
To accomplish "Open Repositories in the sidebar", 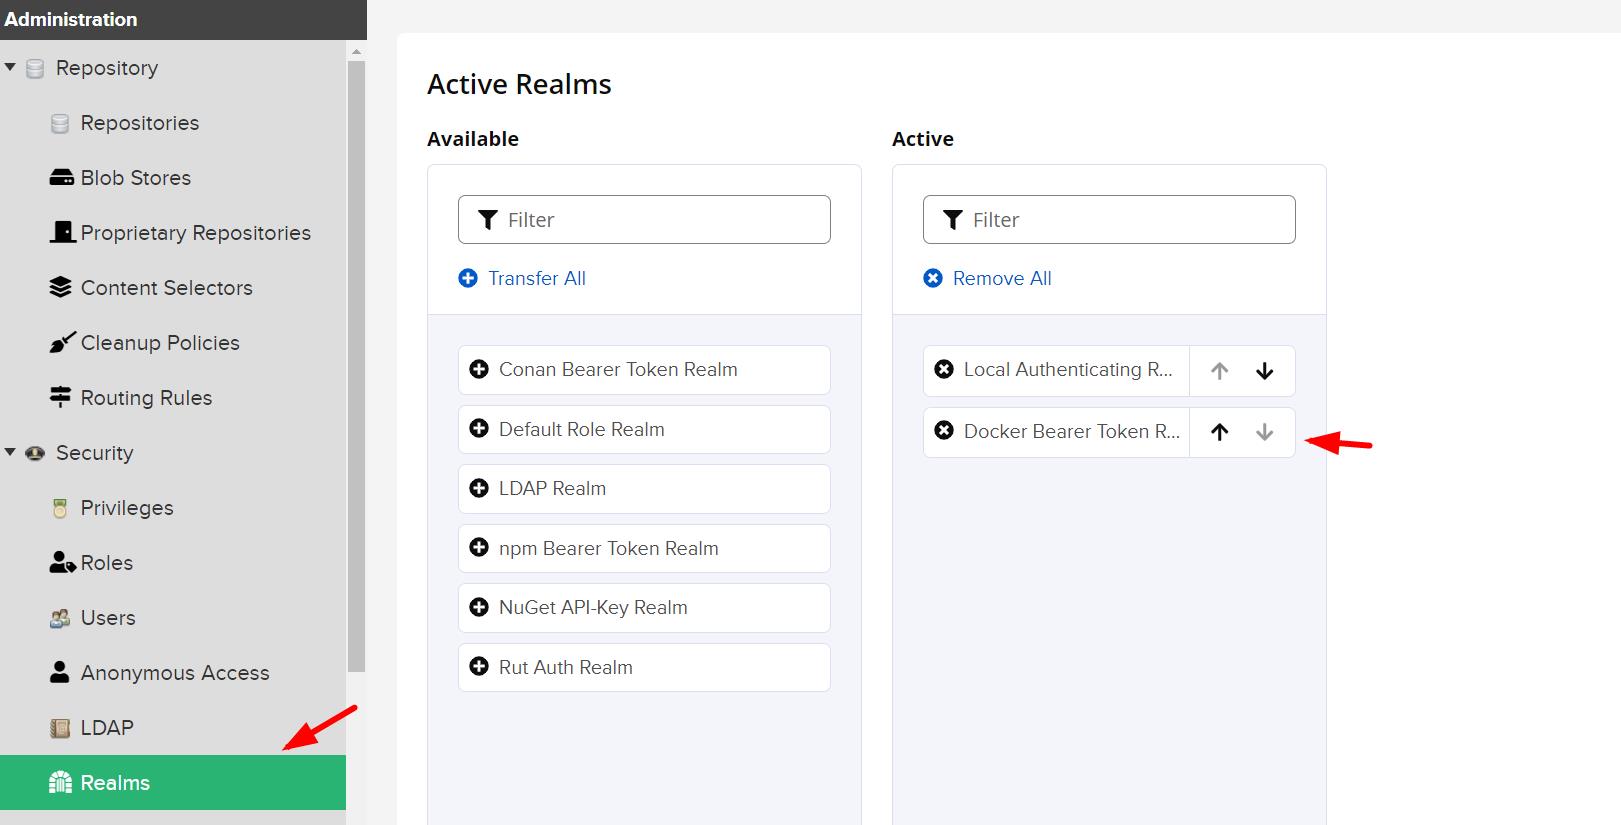I will coord(140,123).
